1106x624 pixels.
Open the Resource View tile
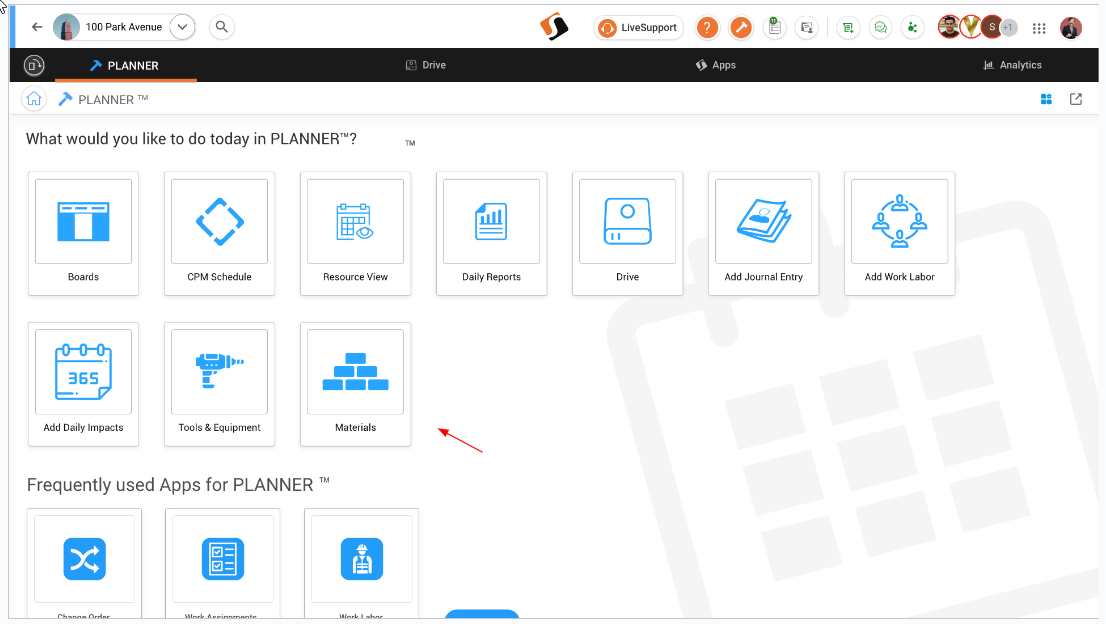tap(356, 233)
